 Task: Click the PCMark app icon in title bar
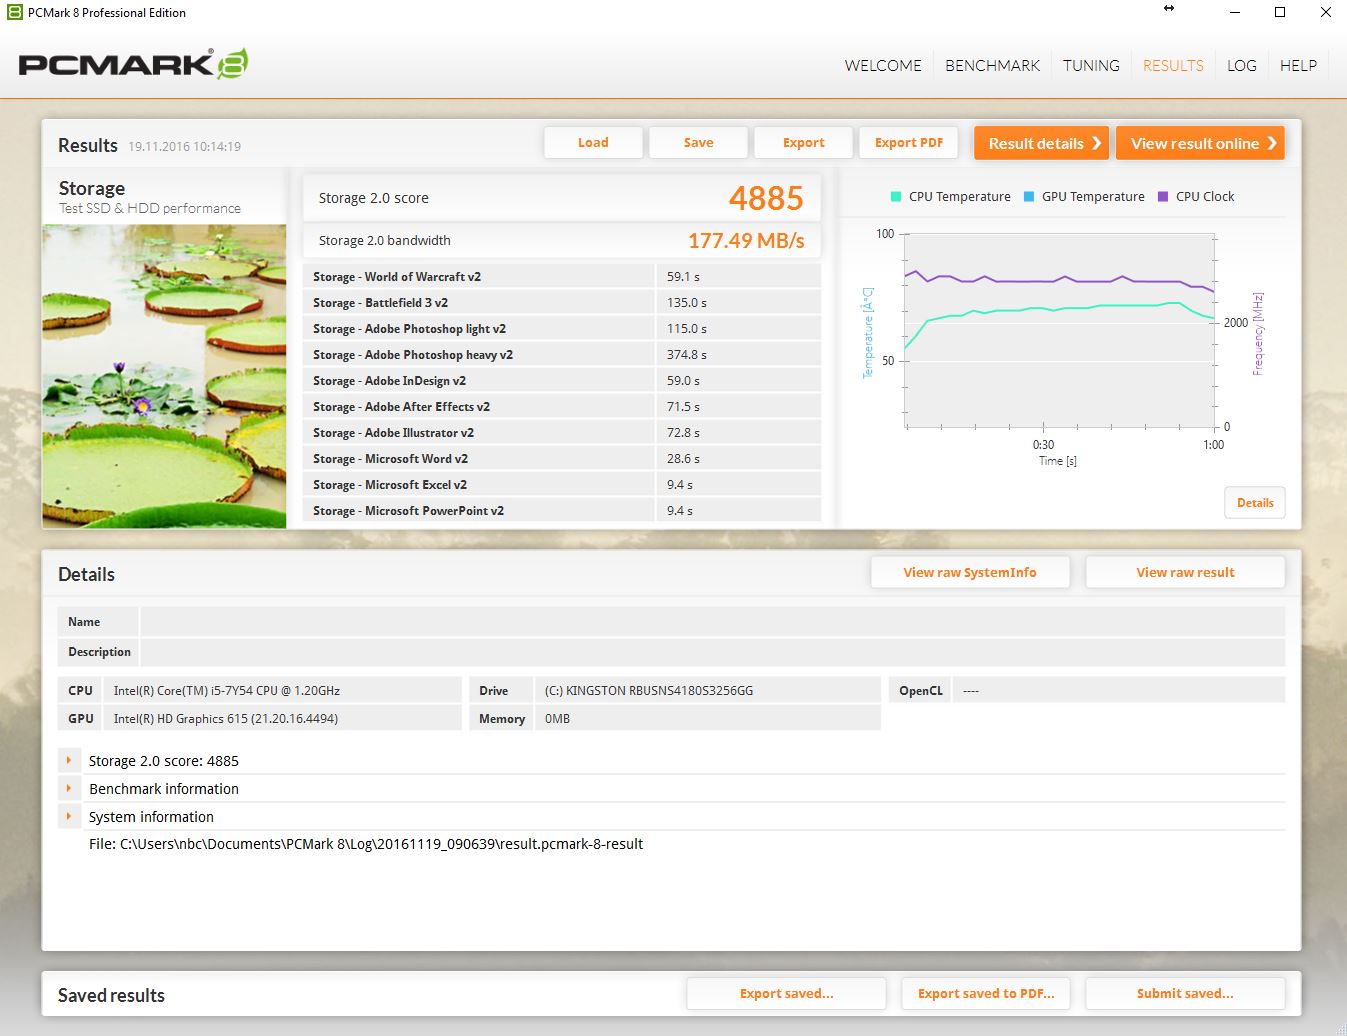coord(14,13)
